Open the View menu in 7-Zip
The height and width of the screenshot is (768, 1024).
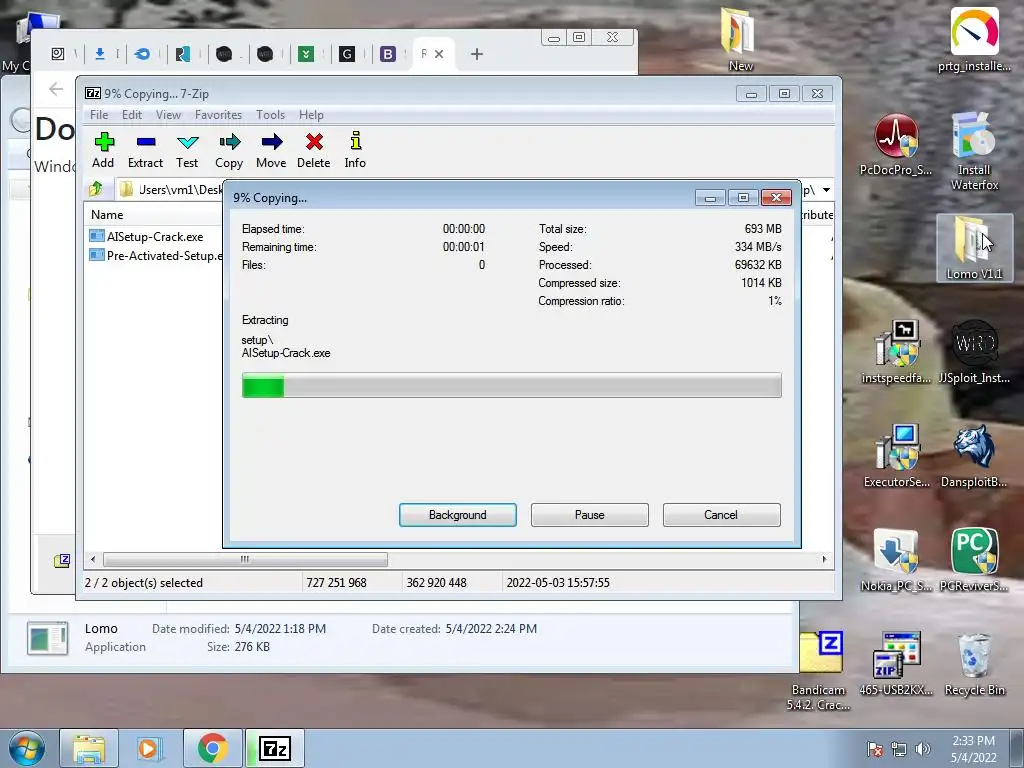tap(168, 115)
